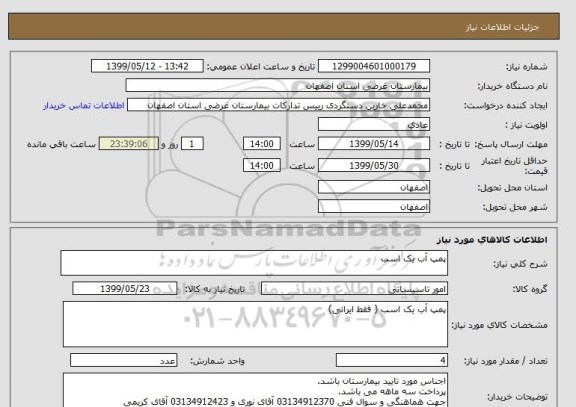The height and width of the screenshot is (407, 576).
Task: Select delivery city field اصفهان
Action: click(374, 206)
